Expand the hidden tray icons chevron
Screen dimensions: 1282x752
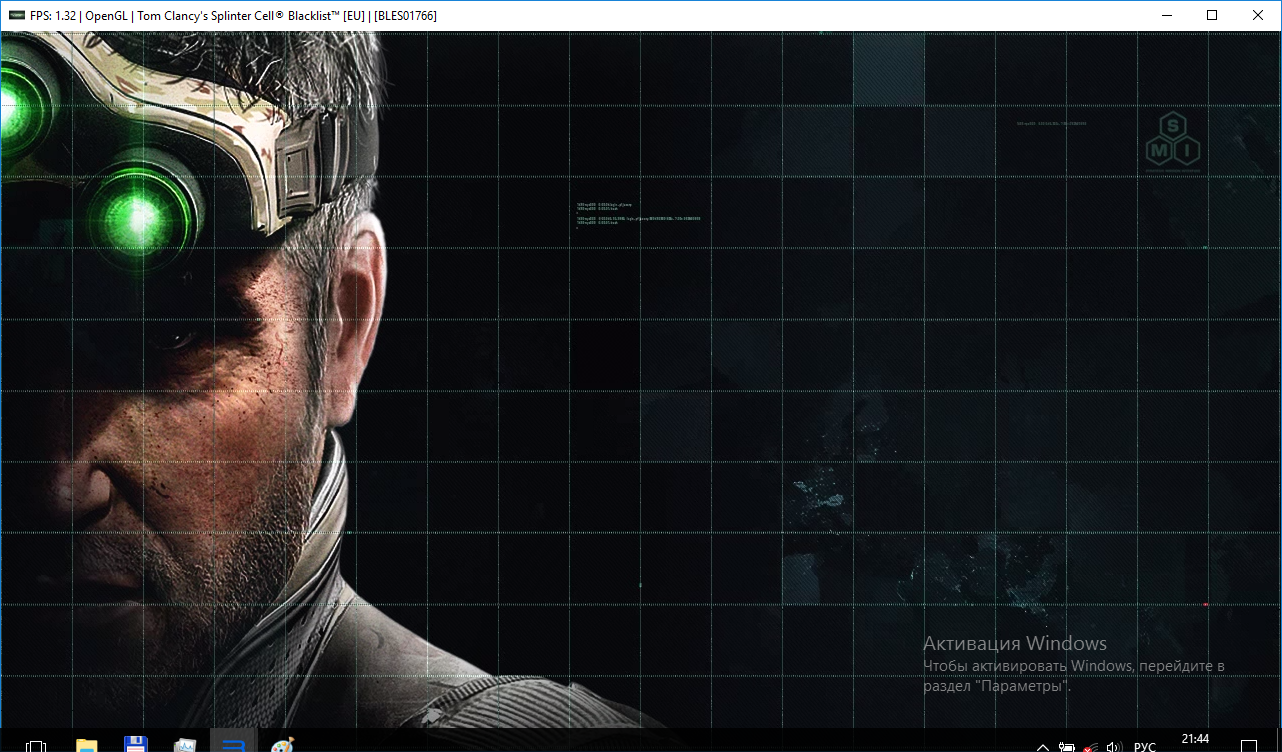point(1043,746)
